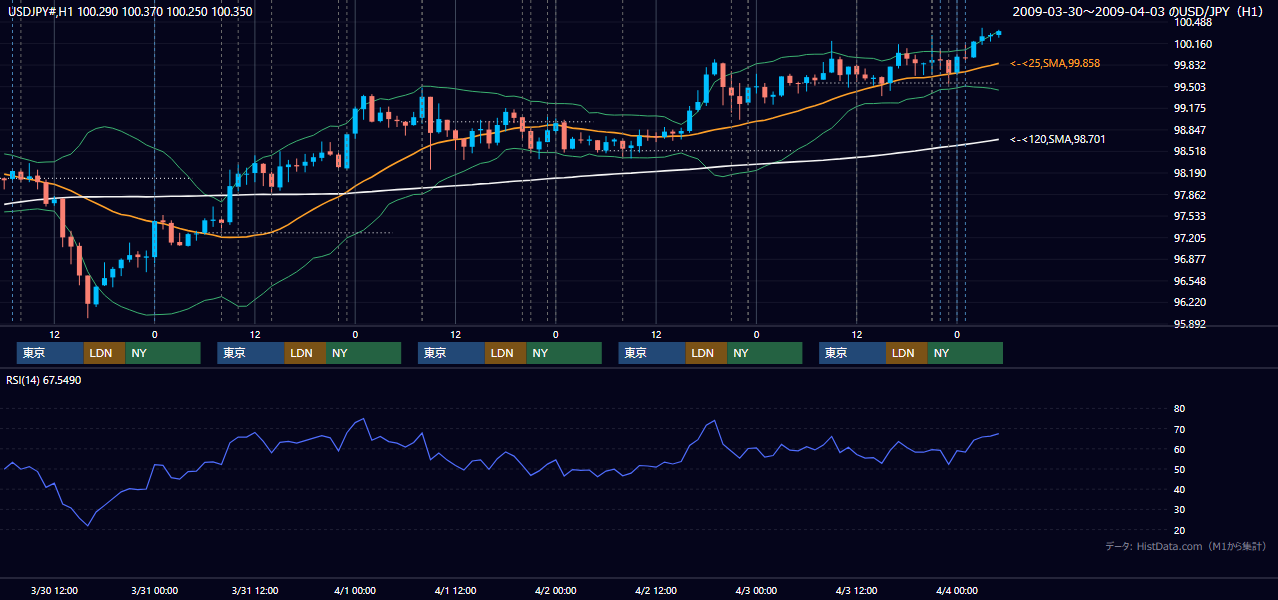Click RSI scale value 40
The height and width of the screenshot is (600, 1278).
[x=1179, y=489]
